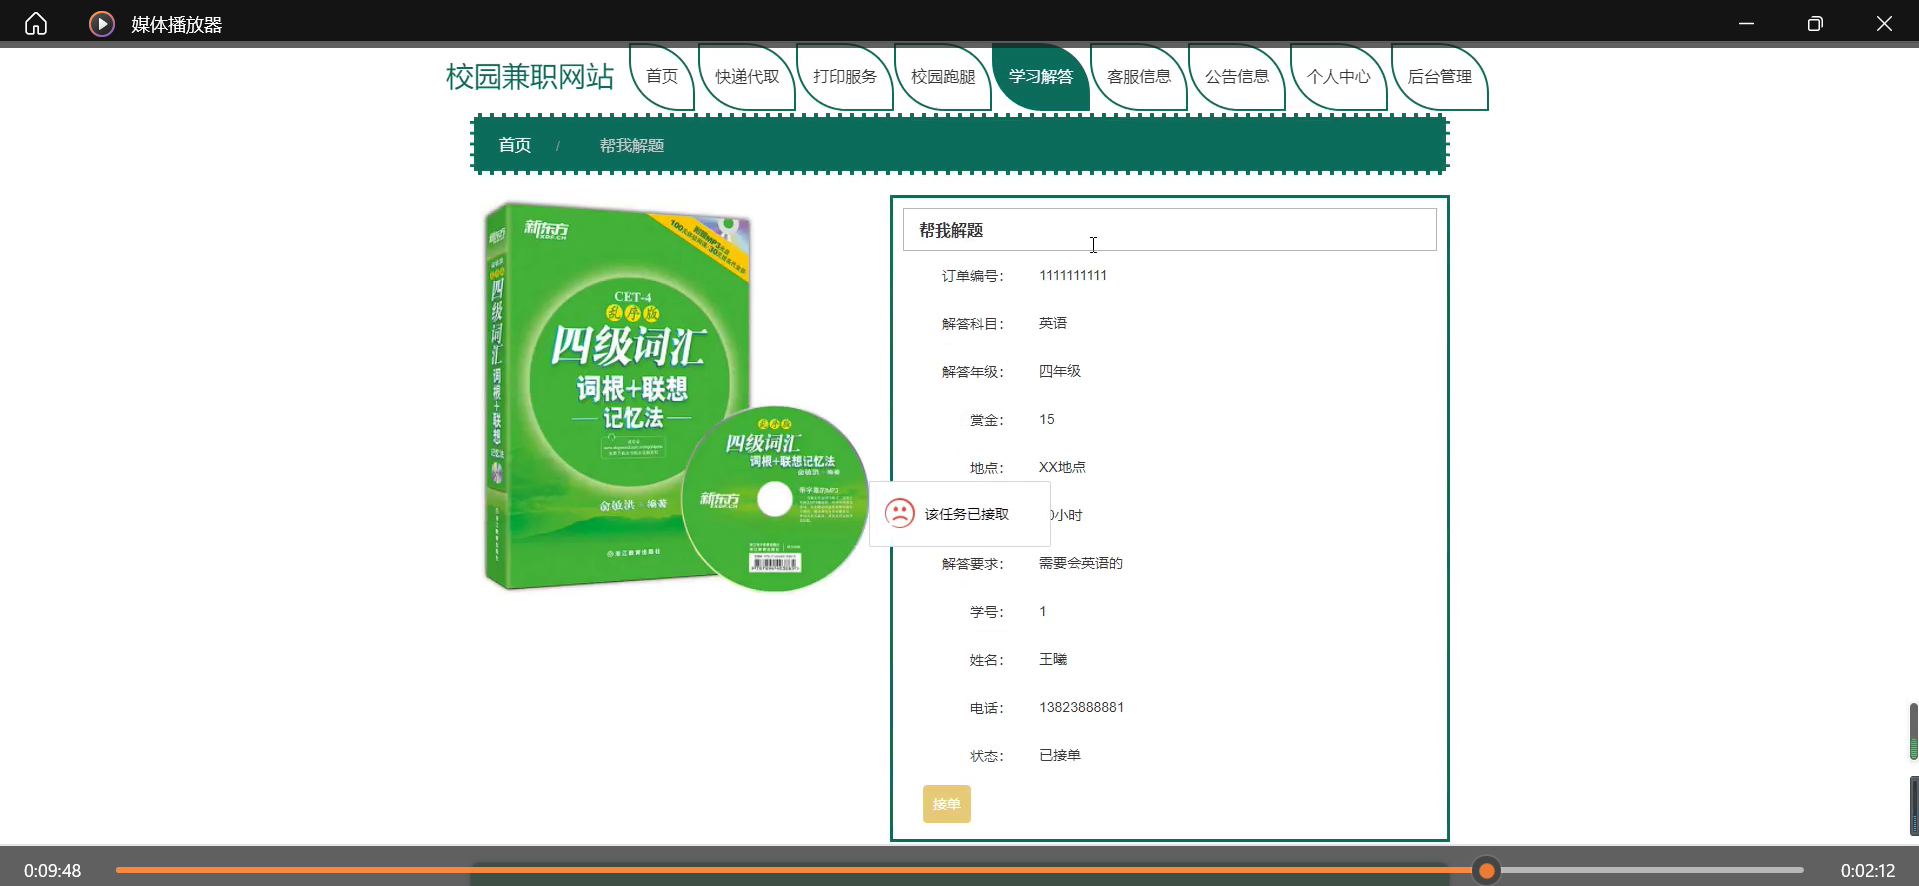
Task: Click the 接单 button
Action: 946,804
